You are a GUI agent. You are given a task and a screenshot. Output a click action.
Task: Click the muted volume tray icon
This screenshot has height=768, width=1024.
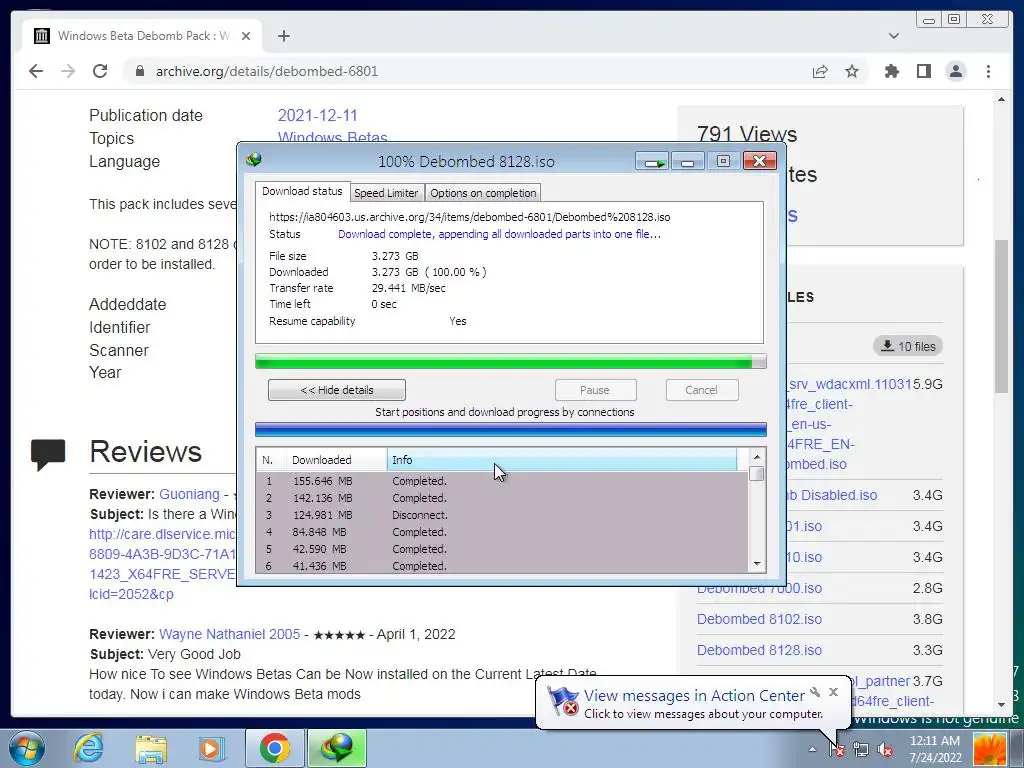[885, 750]
